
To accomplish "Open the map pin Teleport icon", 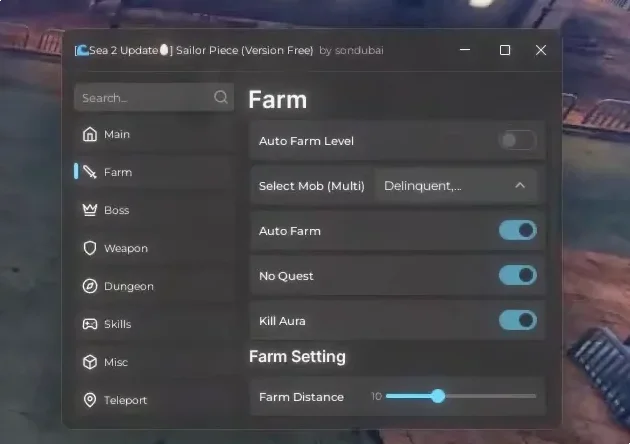I will tap(90, 400).
